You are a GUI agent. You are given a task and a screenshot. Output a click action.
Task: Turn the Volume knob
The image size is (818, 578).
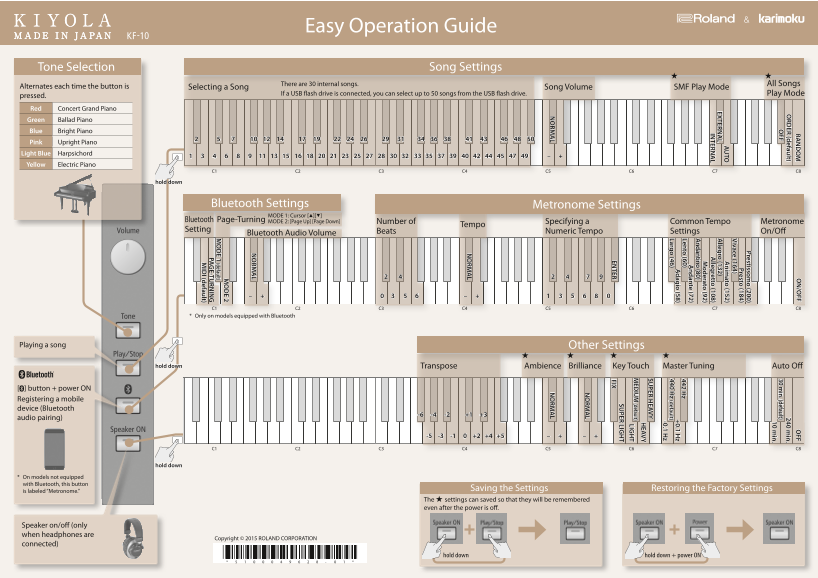128,257
